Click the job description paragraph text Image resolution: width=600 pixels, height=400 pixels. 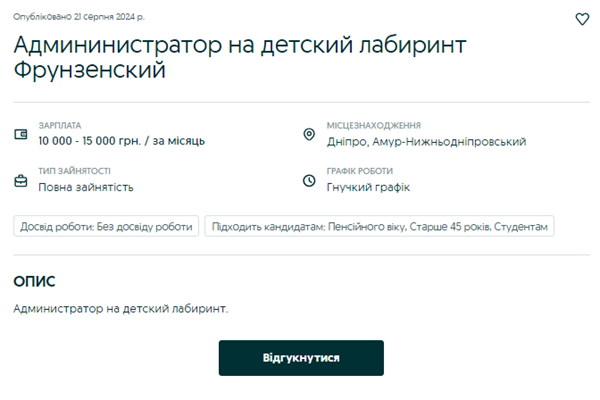121,308
